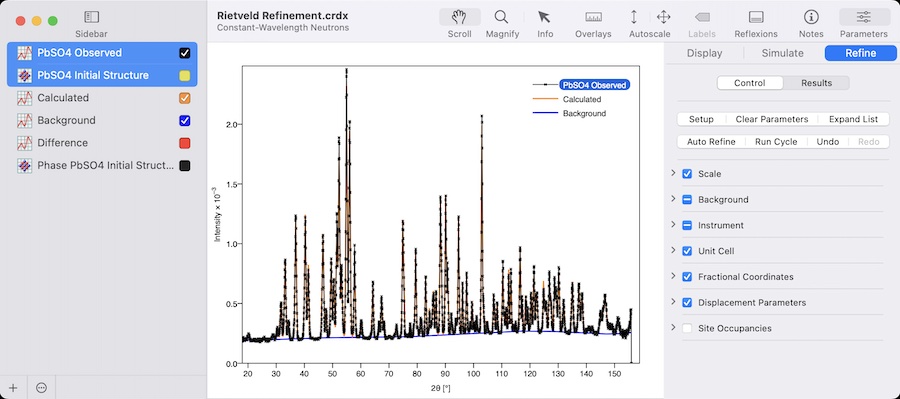900x399 pixels.
Task: Toggle the Sidebar icon
Action: [91, 17]
